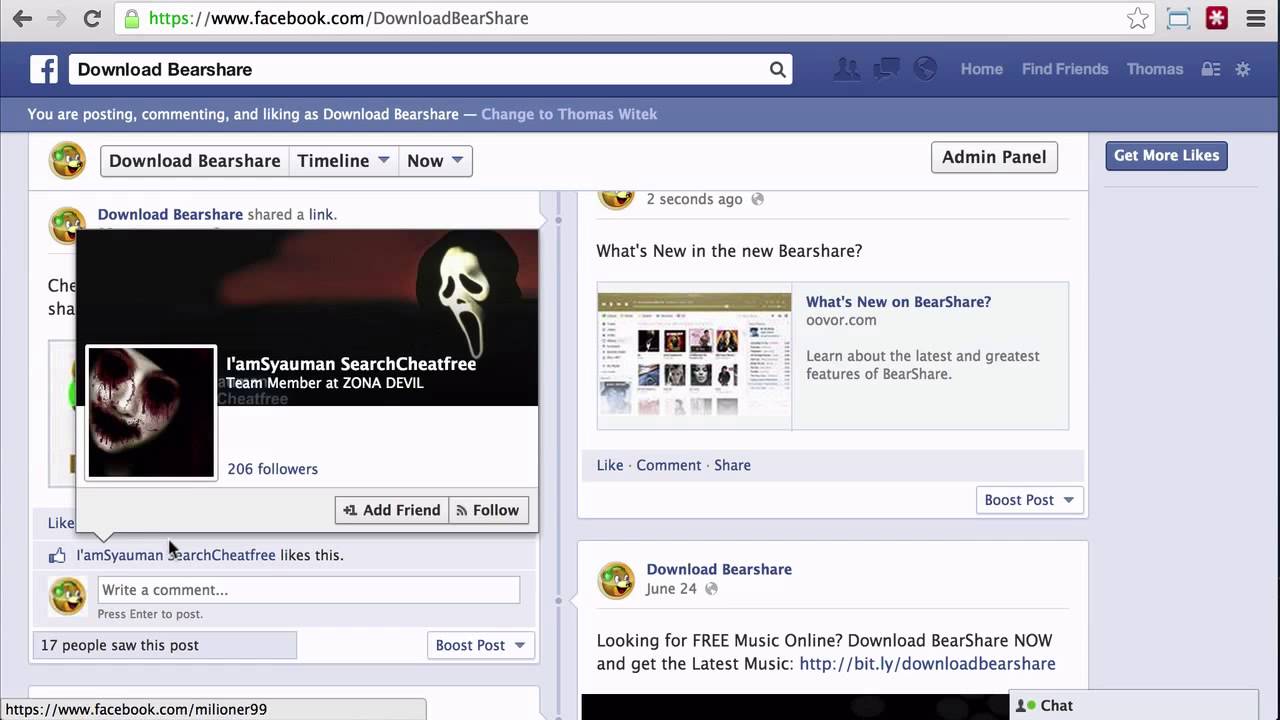Open friend requests icon
Viewport: 1280px width, 720px height.
[x=847, y=69]
